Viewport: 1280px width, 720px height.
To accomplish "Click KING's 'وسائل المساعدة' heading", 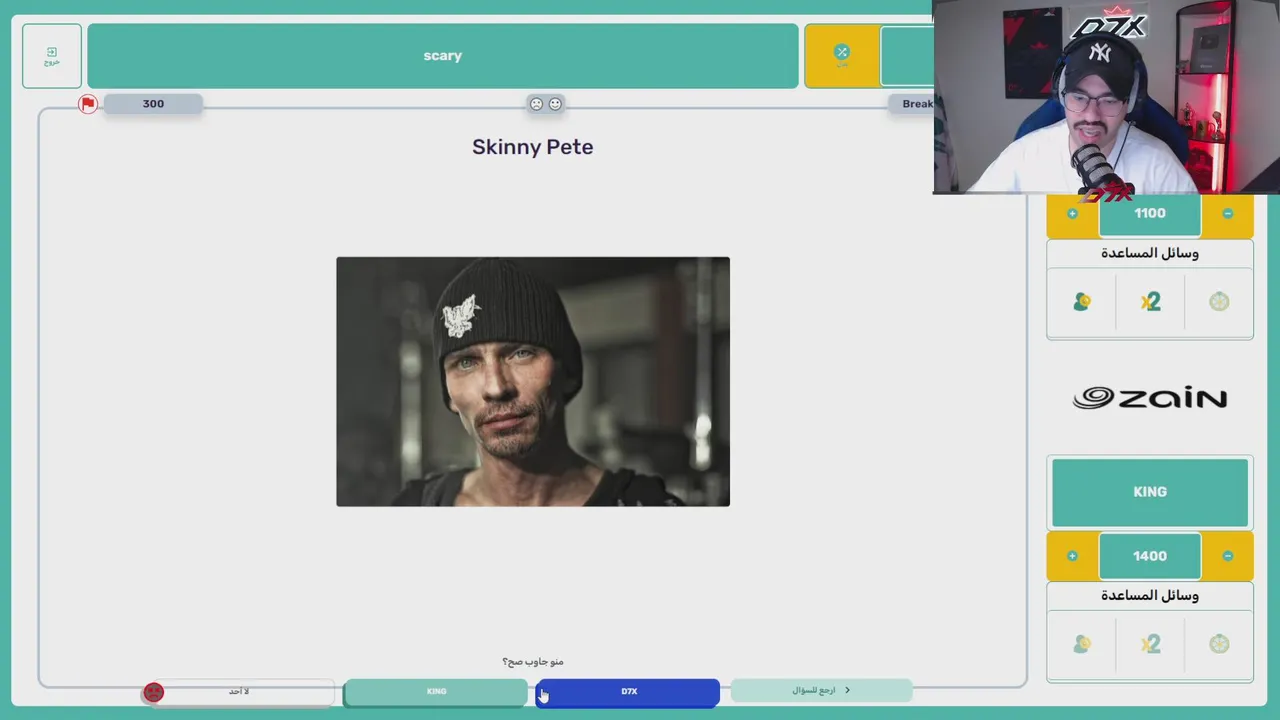I will tap(1150, 596).
